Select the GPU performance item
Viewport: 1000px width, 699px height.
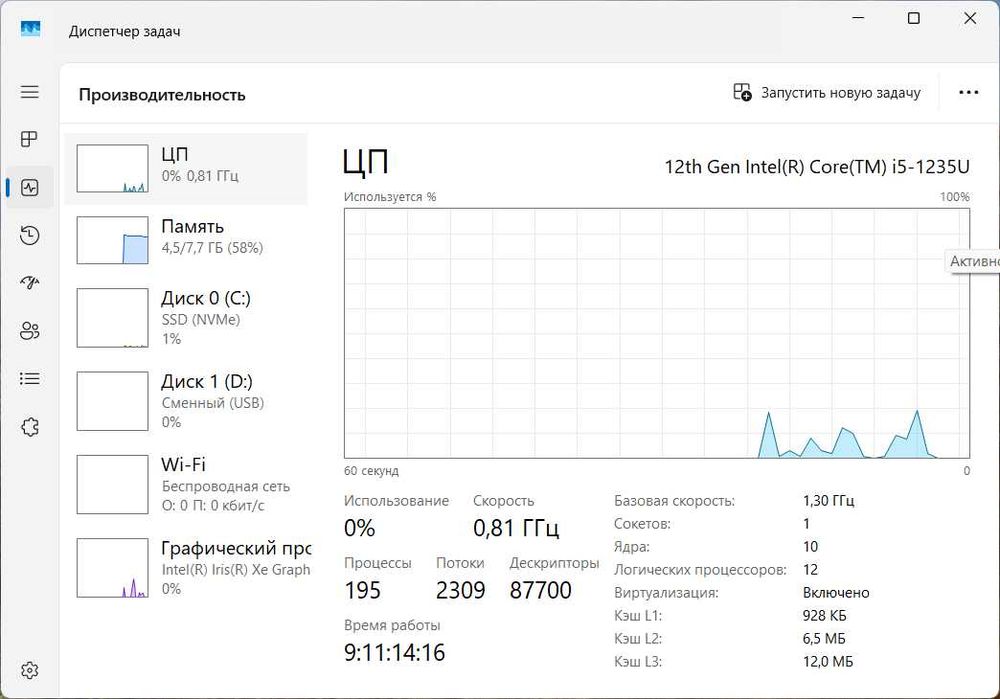186,568
